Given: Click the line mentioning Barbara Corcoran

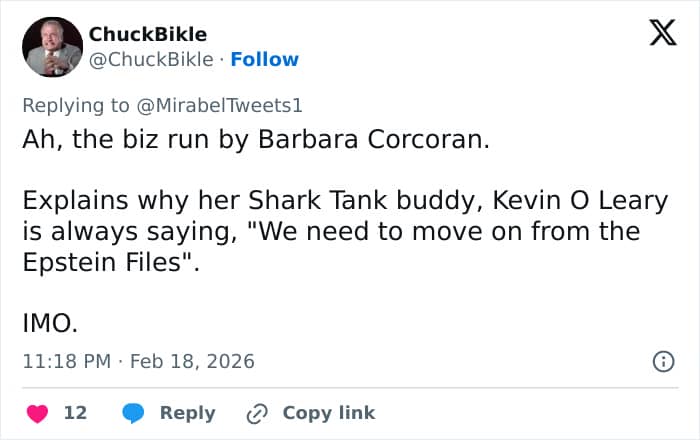Looking at the screenshot, I should click(x=257, y=138).
